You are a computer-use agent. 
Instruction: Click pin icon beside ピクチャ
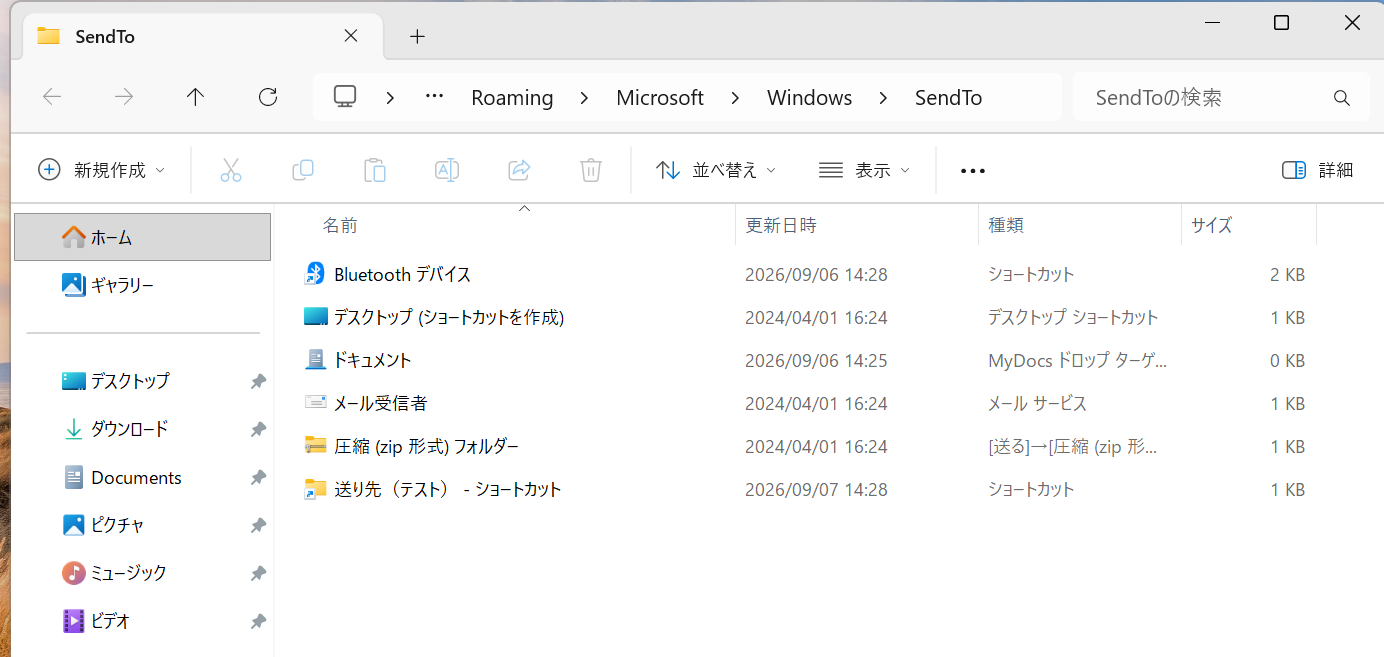tap(258, 525)
